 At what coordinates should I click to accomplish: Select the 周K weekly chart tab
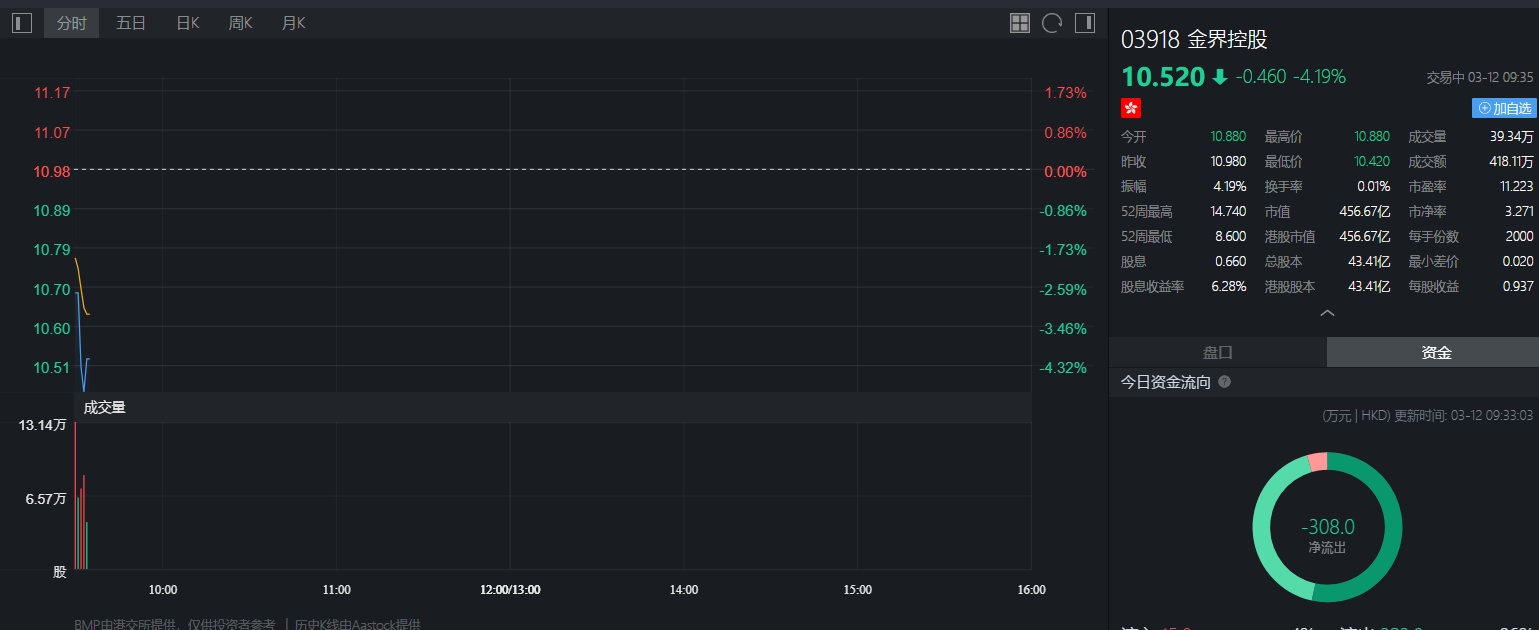click(241, 23)
